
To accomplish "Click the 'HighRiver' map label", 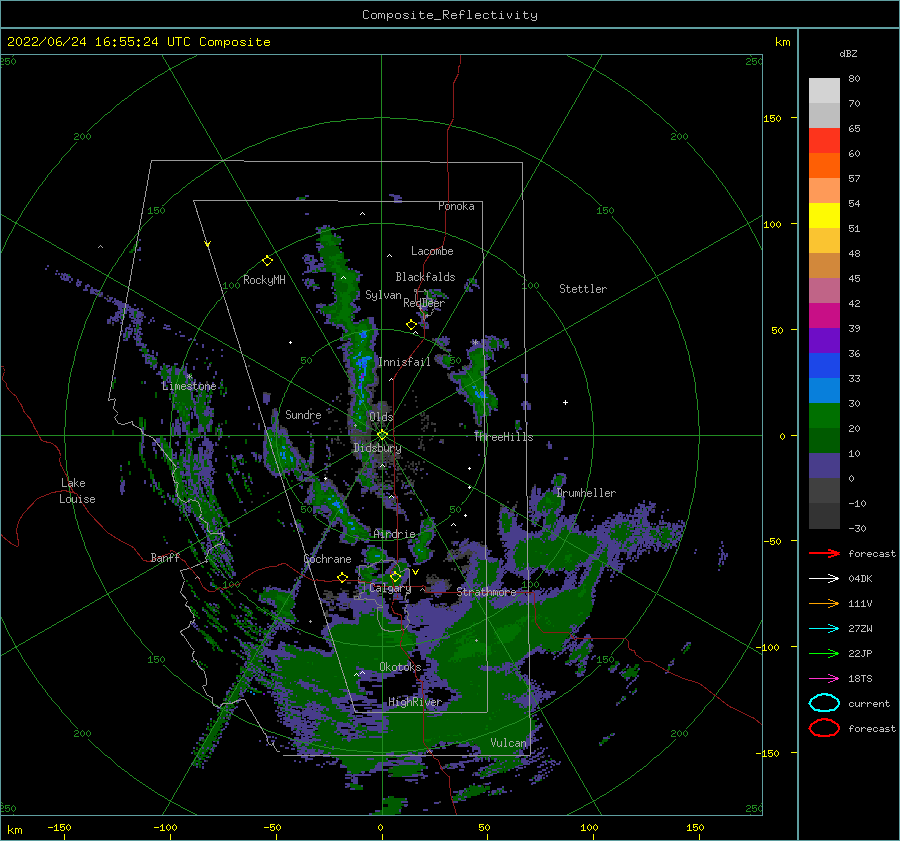I will point(415,702).
